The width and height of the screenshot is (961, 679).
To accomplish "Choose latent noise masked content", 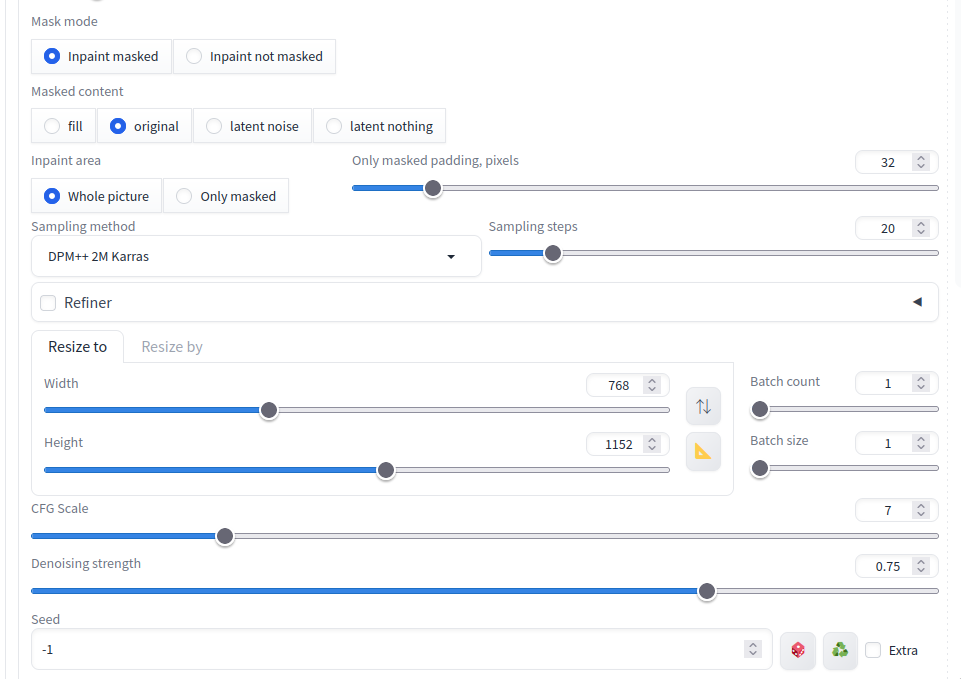I will (252, 126).
